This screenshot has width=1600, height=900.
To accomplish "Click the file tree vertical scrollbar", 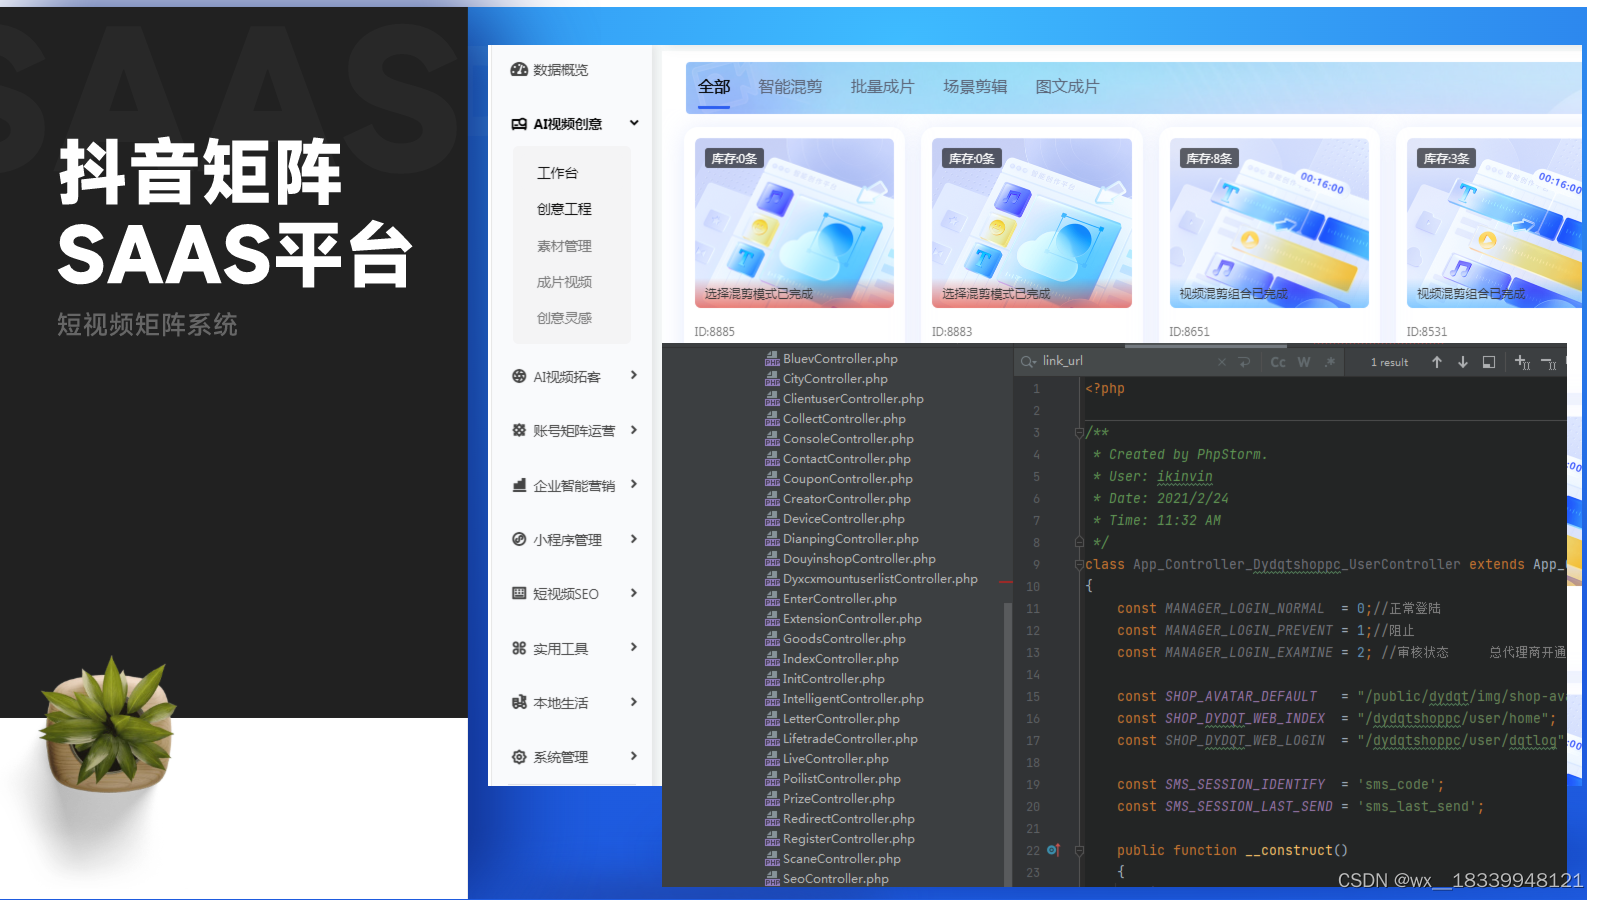I will 1007,744.
